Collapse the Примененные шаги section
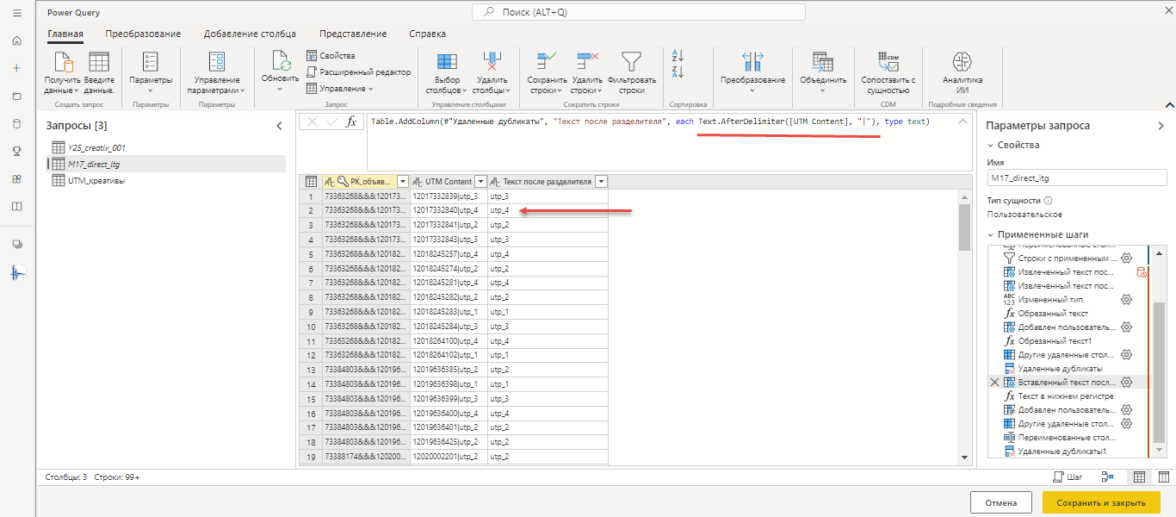This screenshot has height=517, width=1176. point(992,235)
